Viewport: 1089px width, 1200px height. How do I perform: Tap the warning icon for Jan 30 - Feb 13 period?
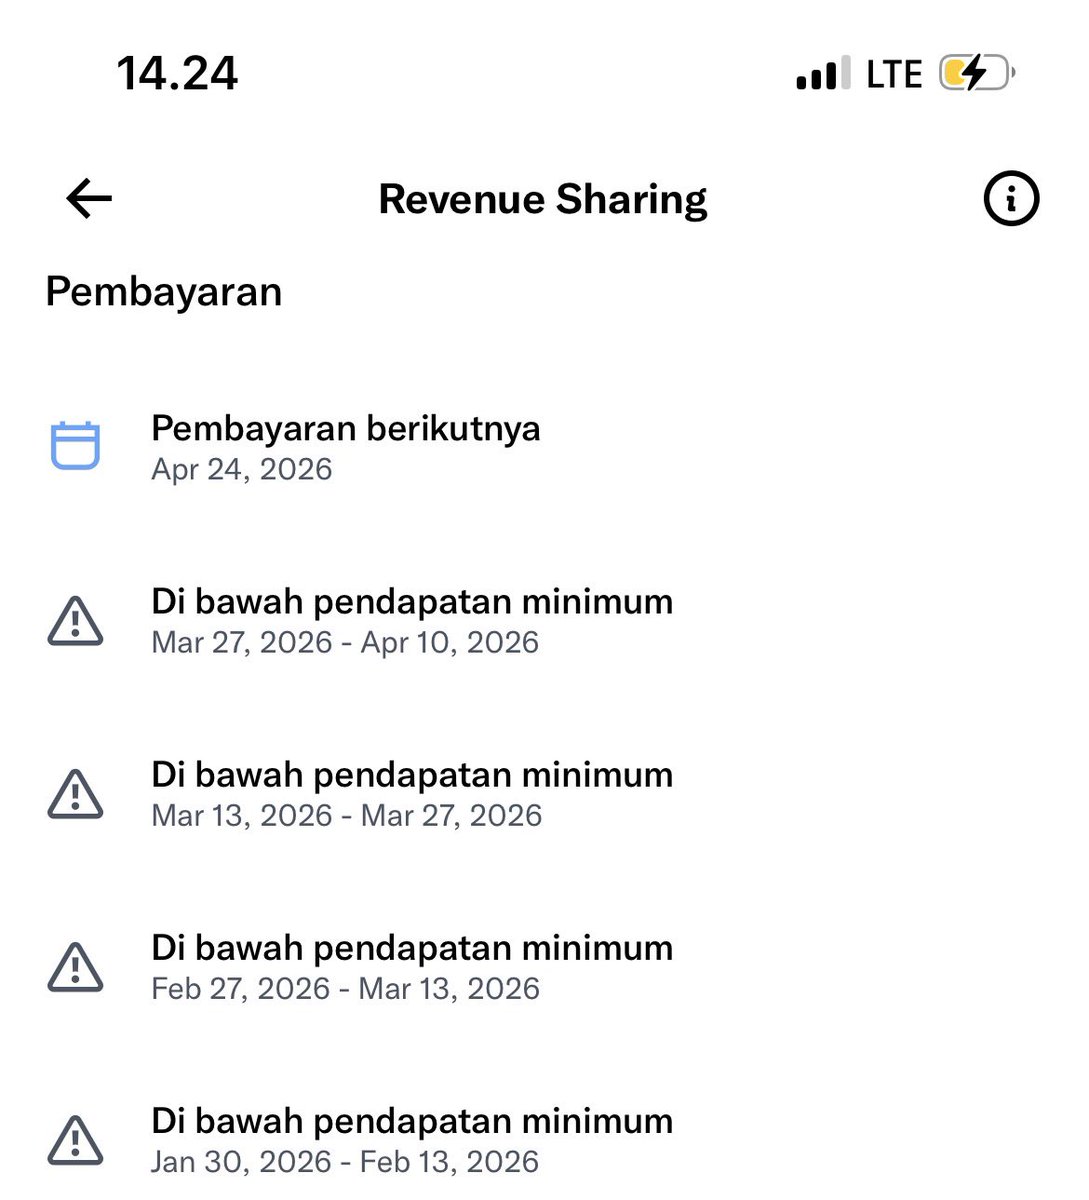[73, 1136]
